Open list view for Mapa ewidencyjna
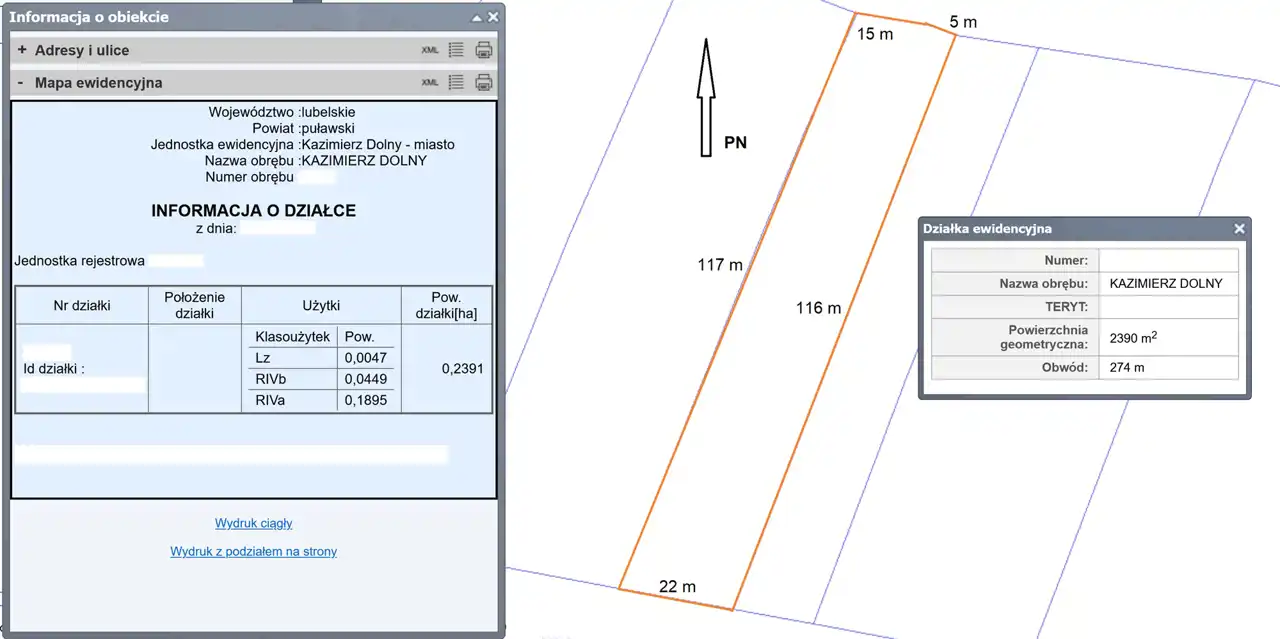Viewport: 1280px width, 639px height. point(456,83)
